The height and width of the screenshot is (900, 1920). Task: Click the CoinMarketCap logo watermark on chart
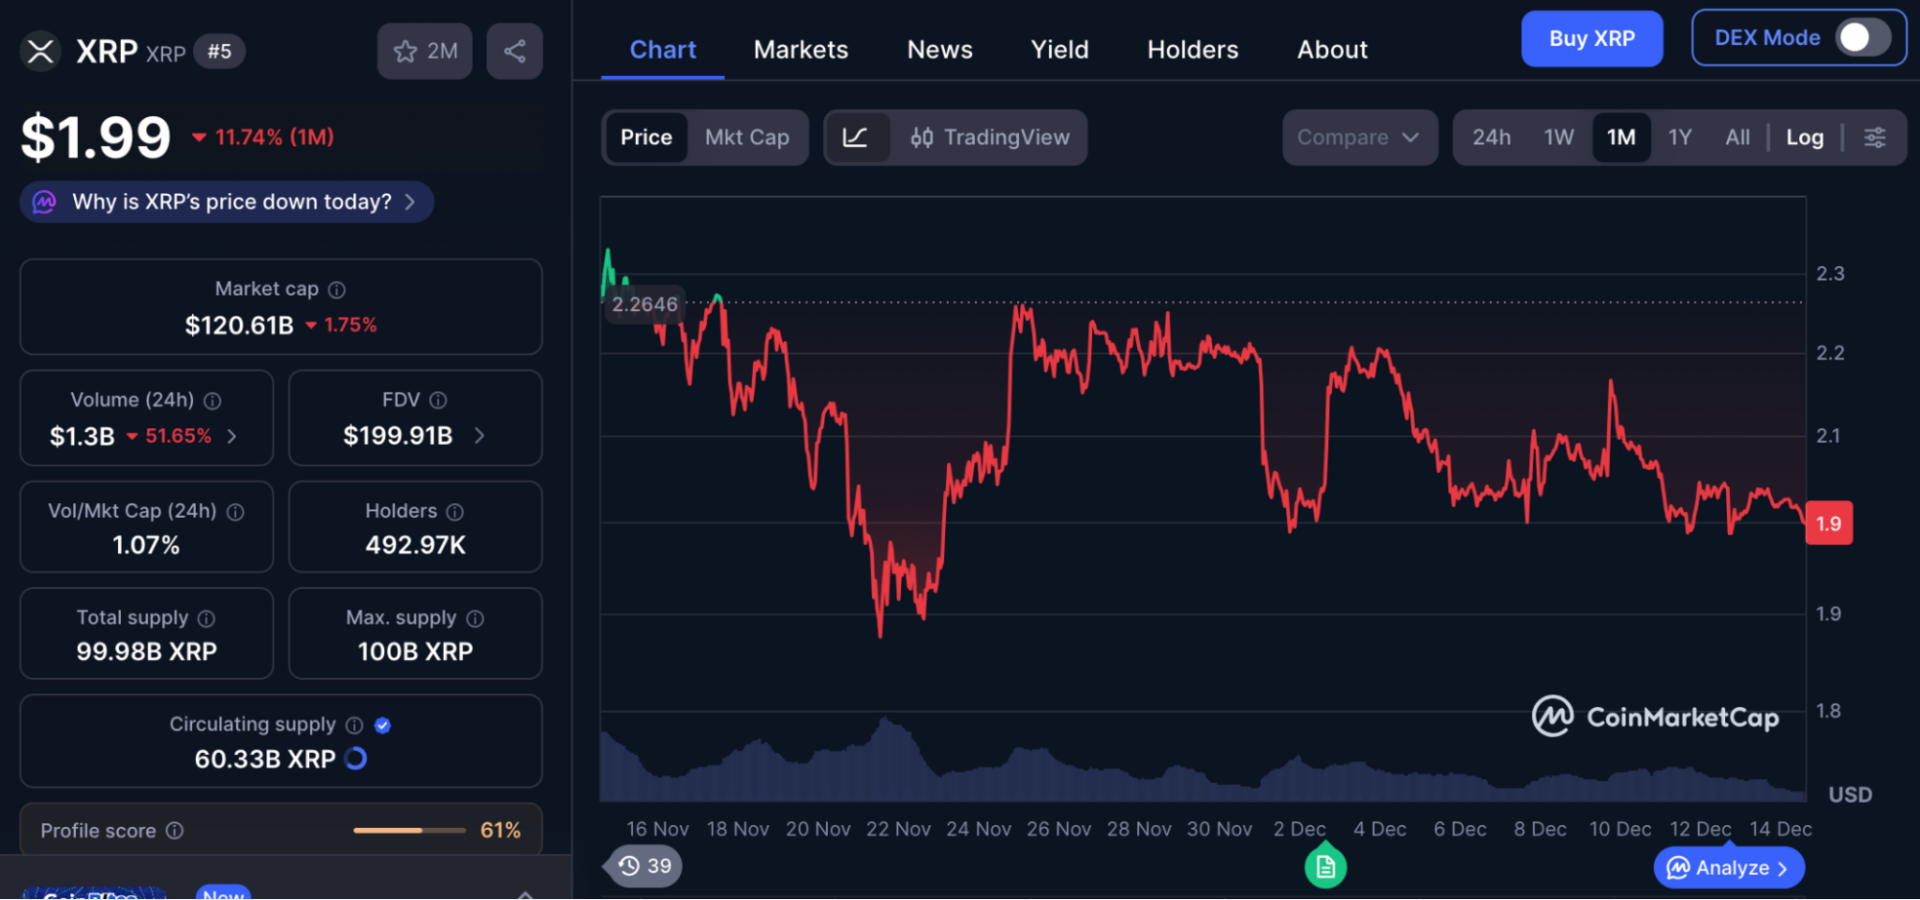(1655, 716)
